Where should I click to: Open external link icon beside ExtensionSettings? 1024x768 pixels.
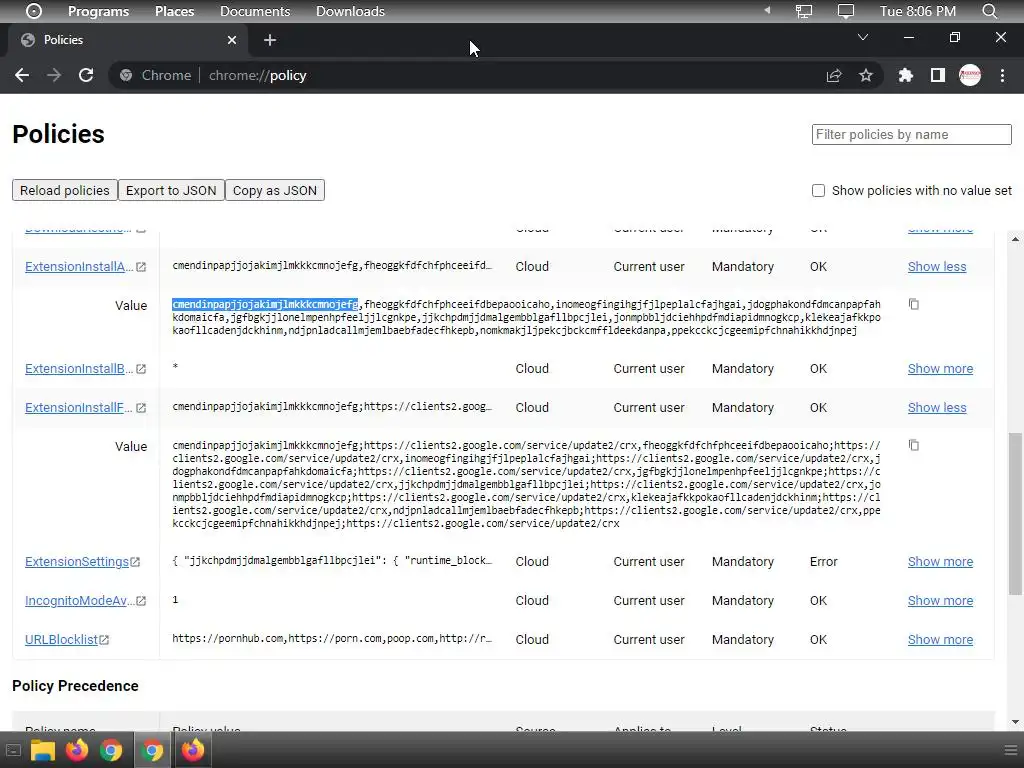pyautogui.click(x=135, y=562)
